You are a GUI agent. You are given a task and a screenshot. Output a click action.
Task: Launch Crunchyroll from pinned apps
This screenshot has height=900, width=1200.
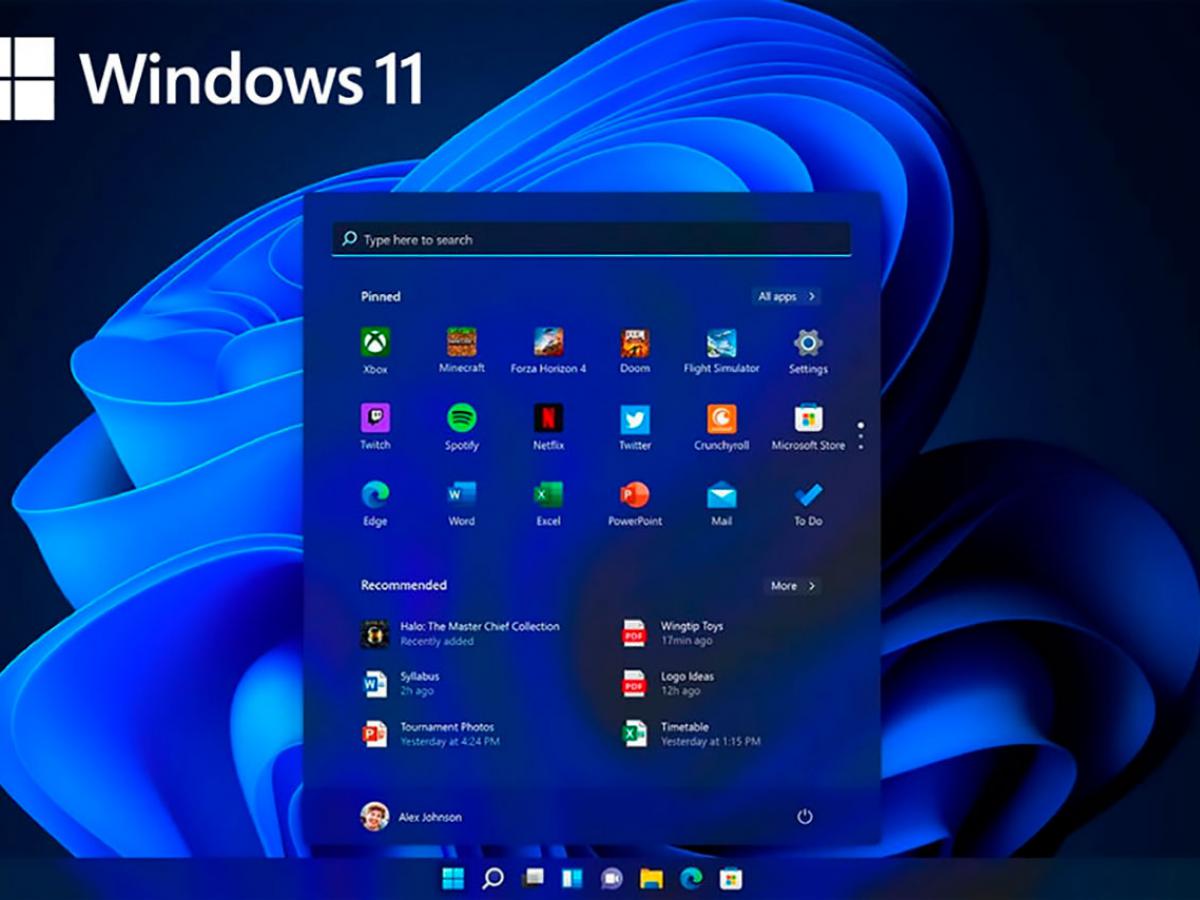click(721, 419)
